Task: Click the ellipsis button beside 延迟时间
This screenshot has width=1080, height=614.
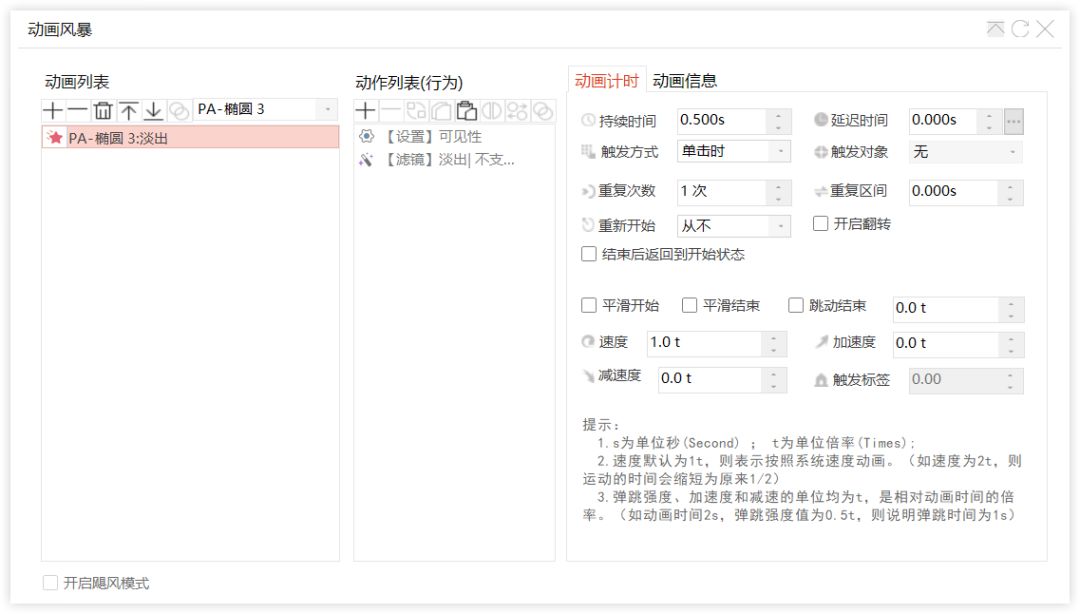Action: point(1014,121)
